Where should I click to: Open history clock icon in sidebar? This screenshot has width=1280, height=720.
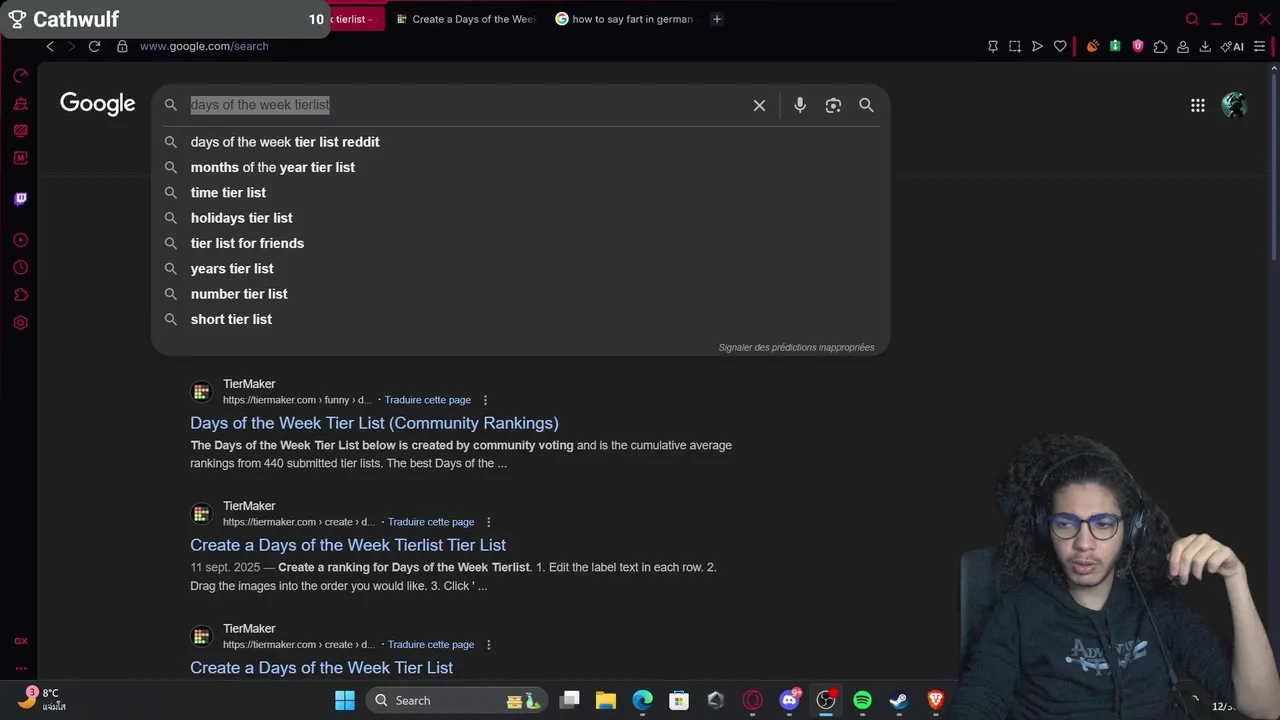(x=20, y=267)
